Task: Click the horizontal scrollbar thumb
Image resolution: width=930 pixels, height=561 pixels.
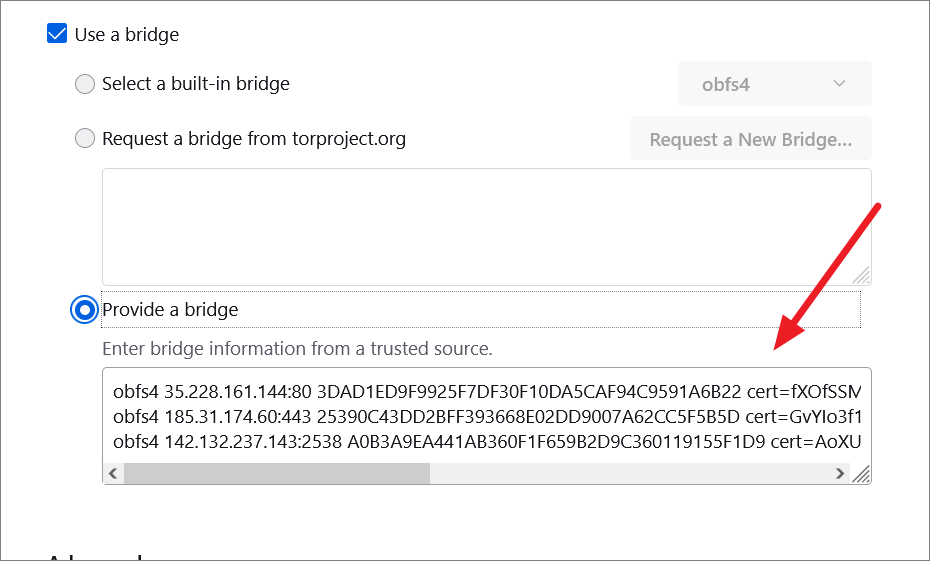Action: click(276, 474)
